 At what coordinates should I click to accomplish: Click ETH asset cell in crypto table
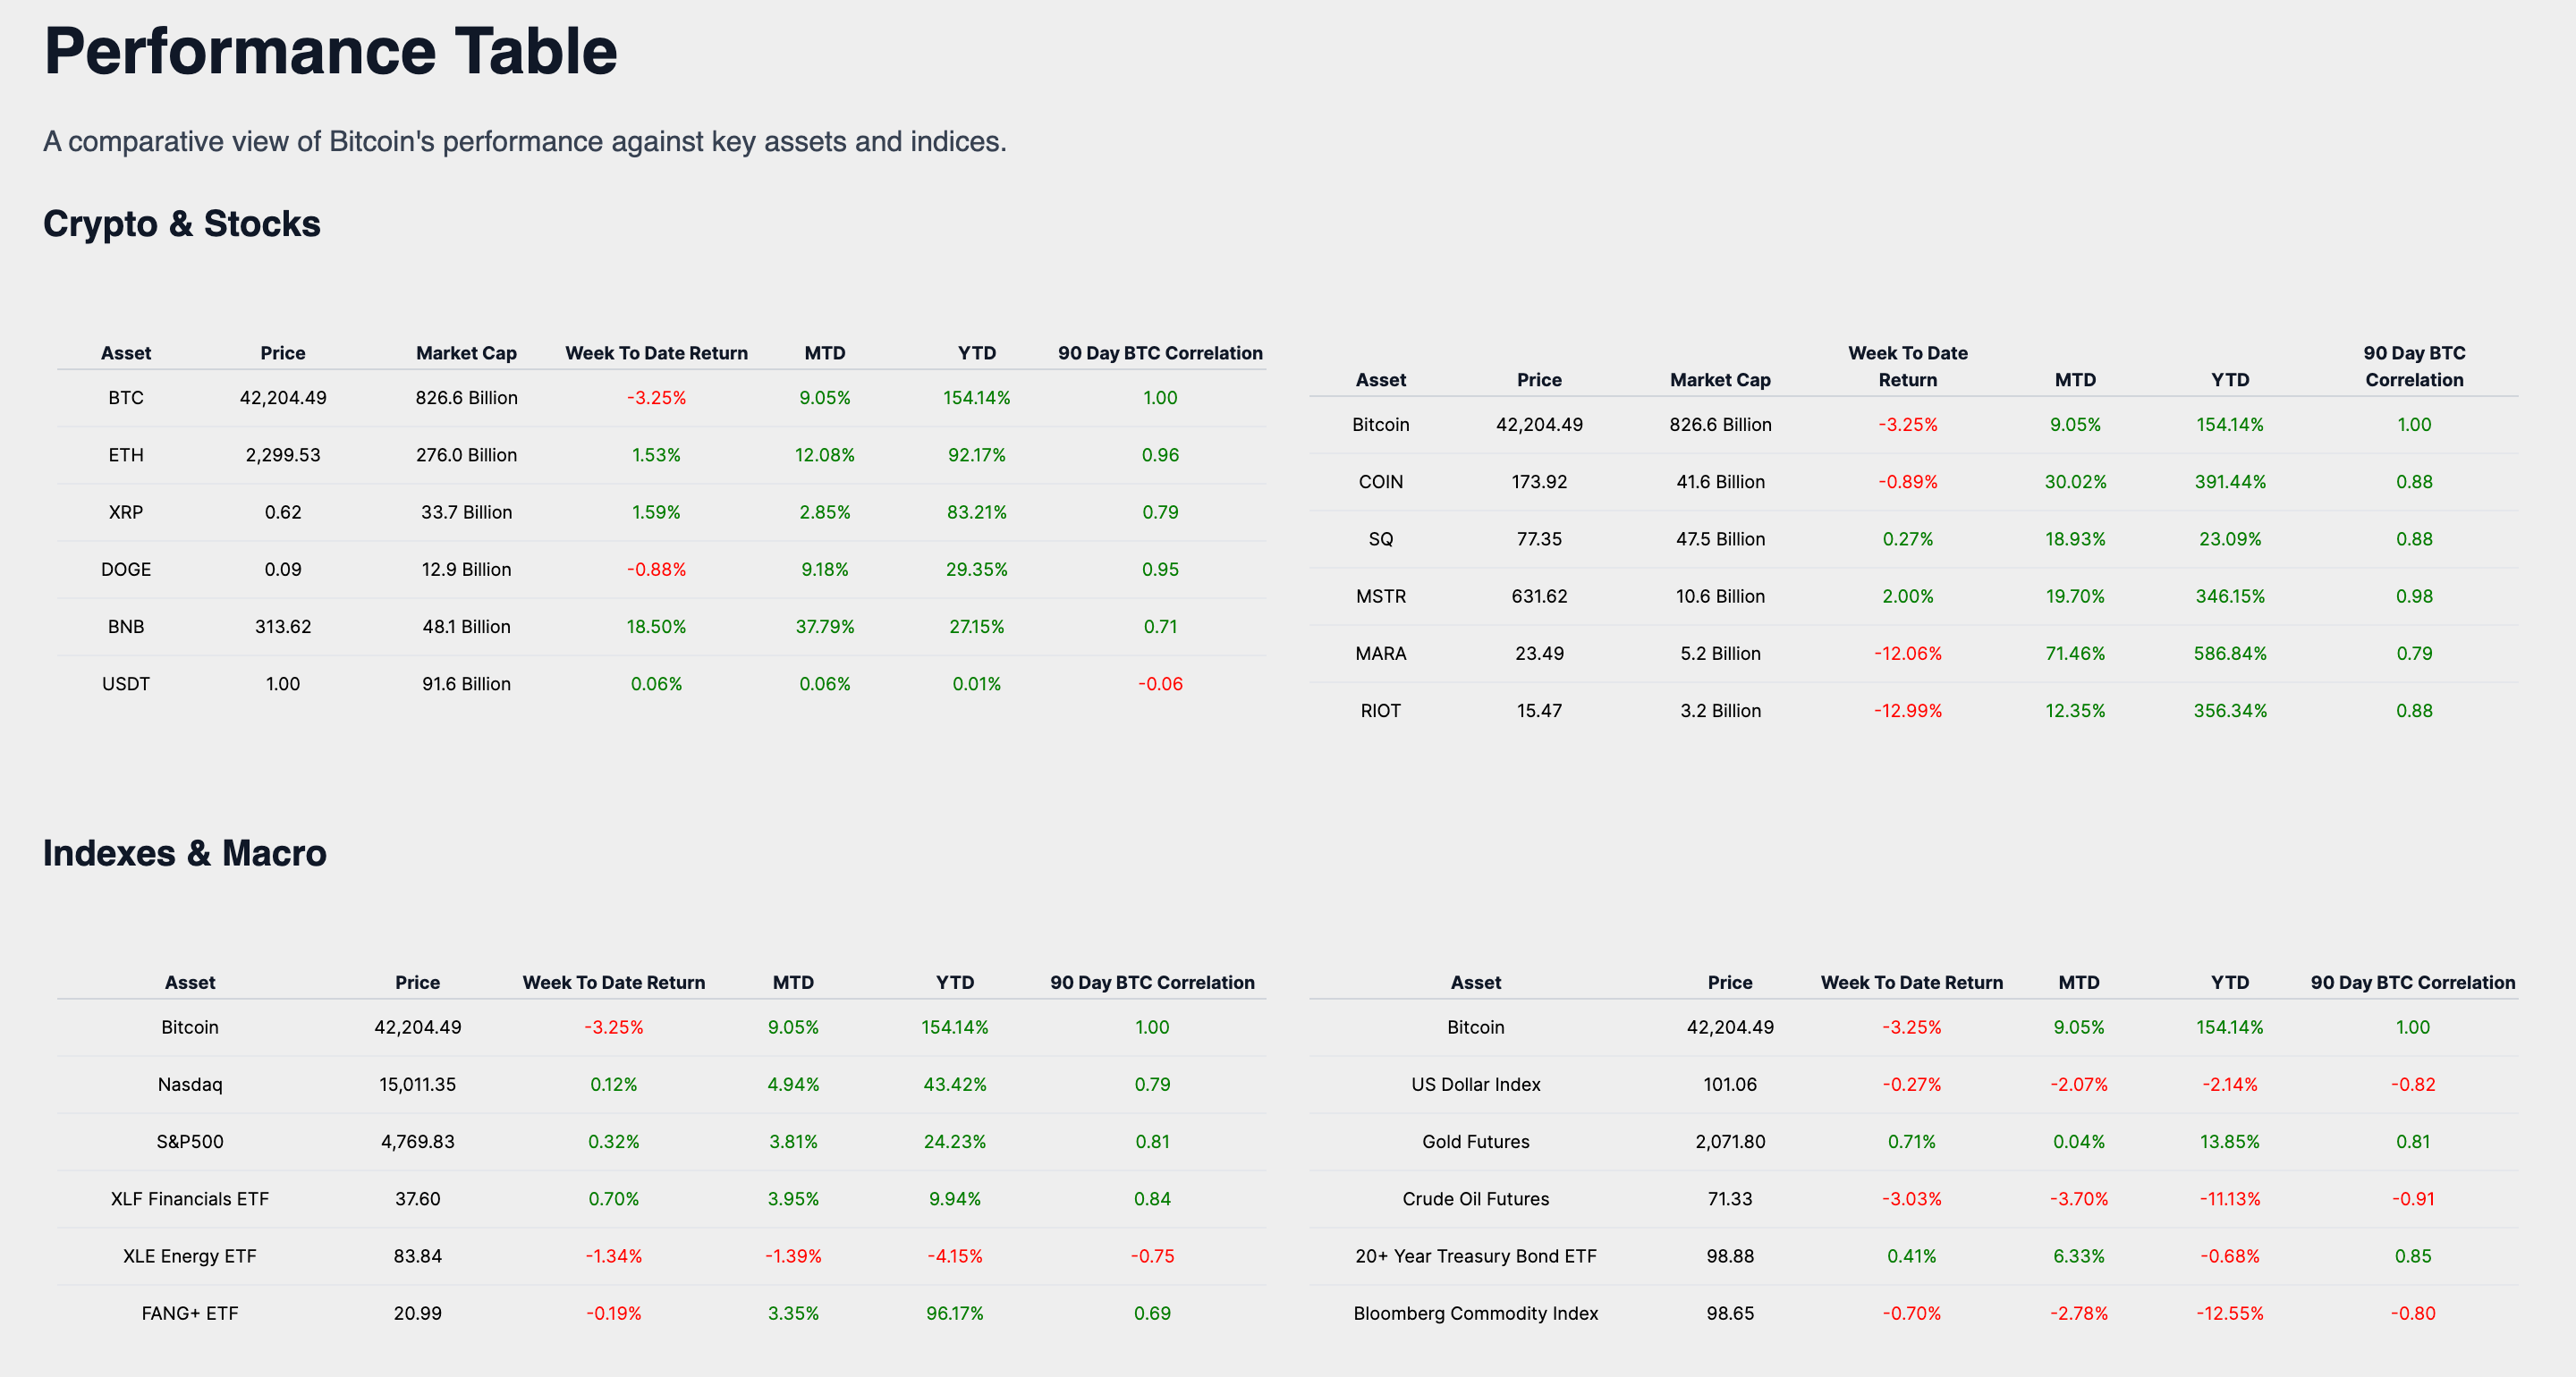click(126, 455)
